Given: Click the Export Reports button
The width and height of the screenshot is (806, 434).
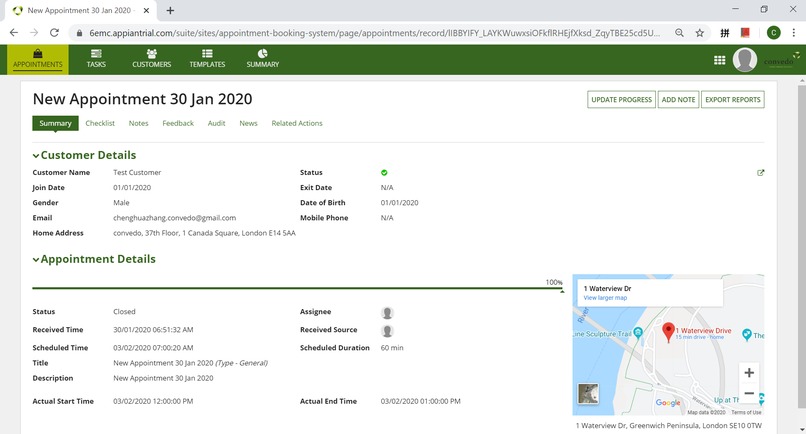Looking at the screenshot, I should pos(732,100).
